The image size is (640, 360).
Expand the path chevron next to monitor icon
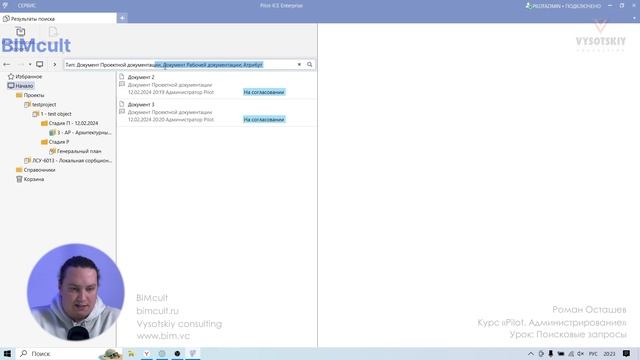[55, 64]
